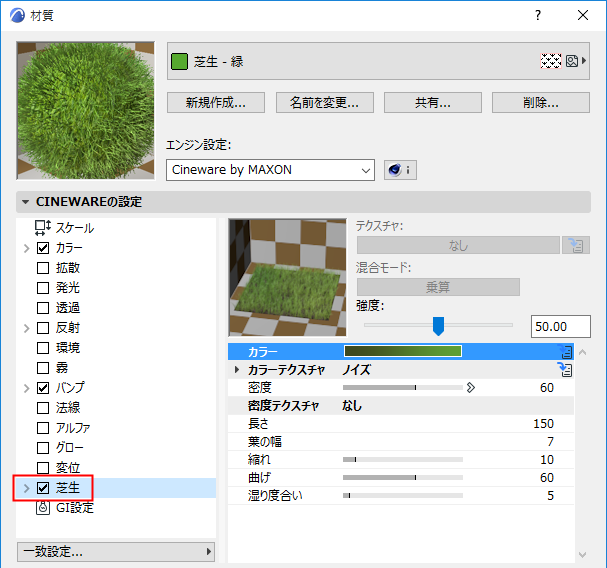This screenshot has width=607, height=568.
Task: Click the texture load icon next to なし
Action: (x=576, y=245)
